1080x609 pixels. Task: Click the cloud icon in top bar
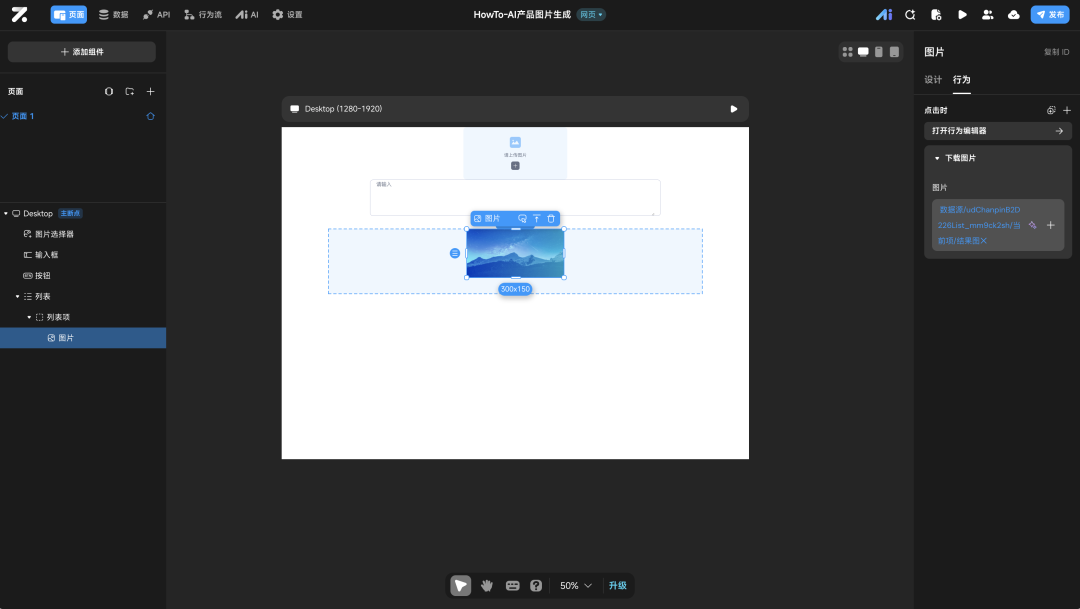1014,14
